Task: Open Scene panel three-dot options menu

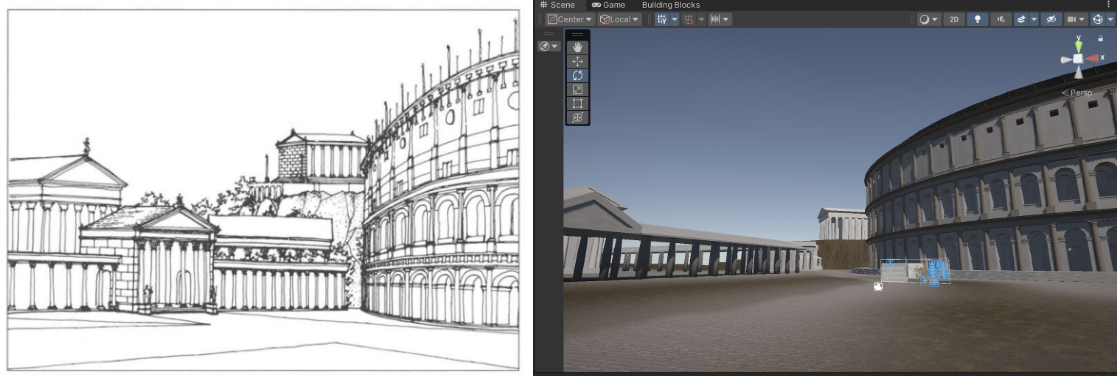Action: (x=1108, y=5)
